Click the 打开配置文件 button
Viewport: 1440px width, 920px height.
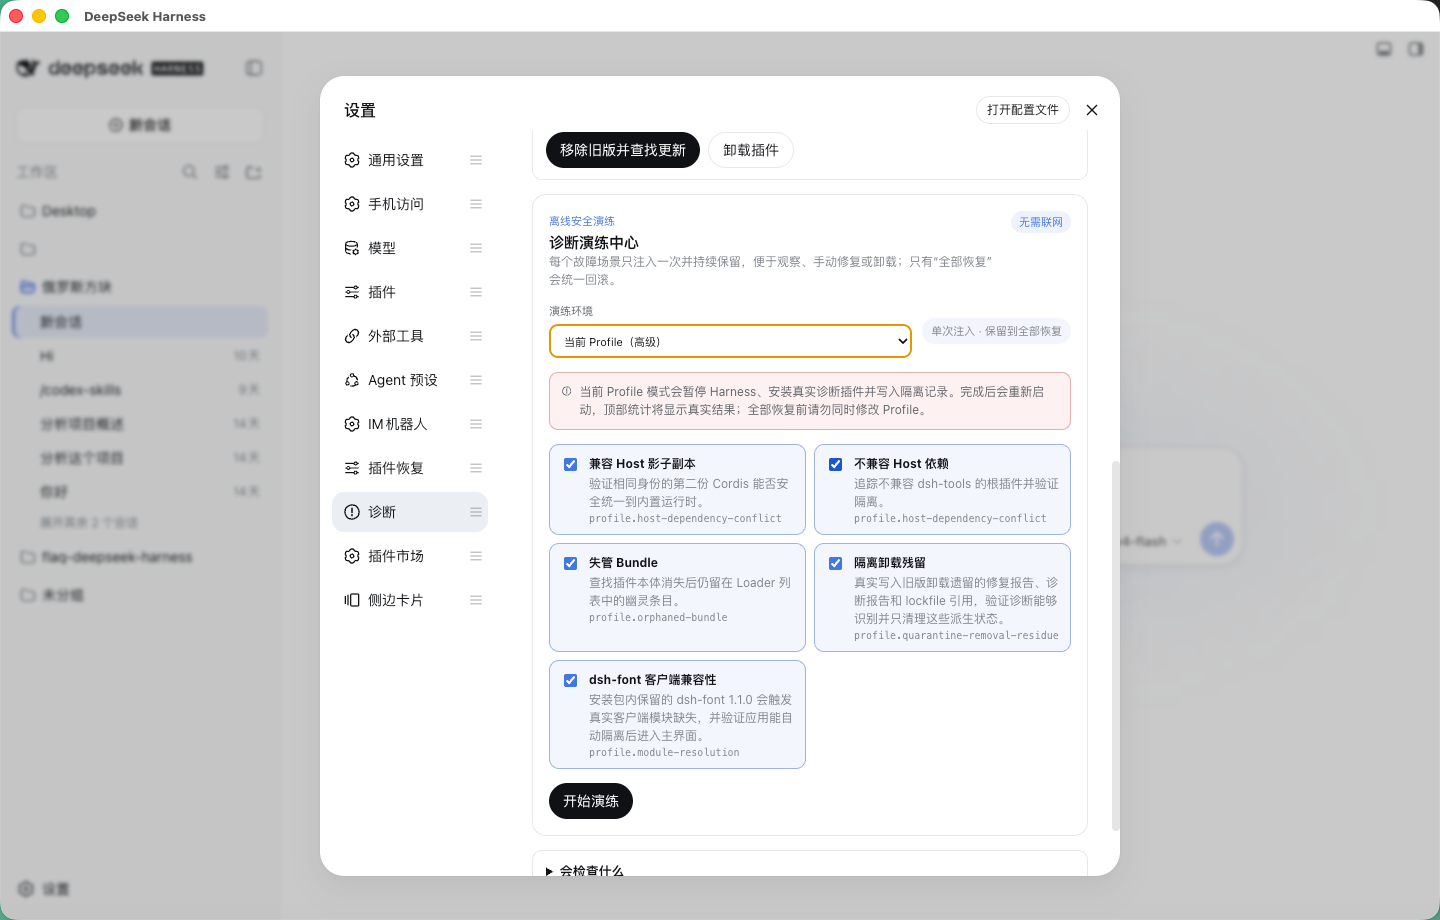click(1023, 110)
